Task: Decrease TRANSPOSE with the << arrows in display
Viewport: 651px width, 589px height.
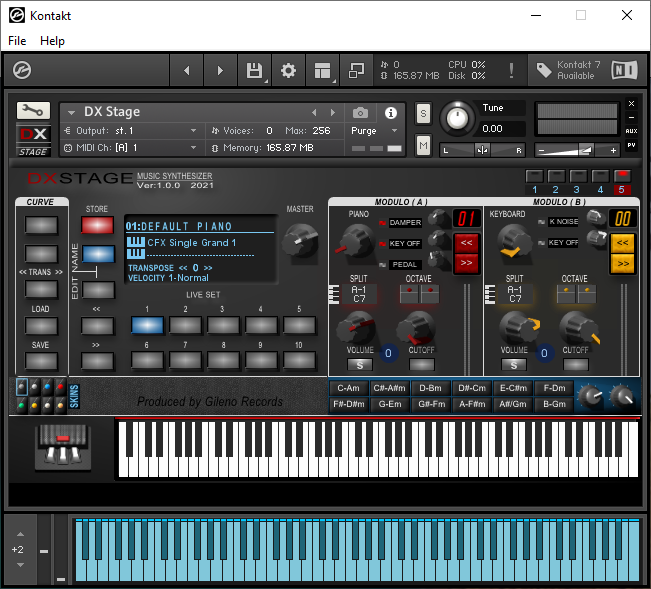Action: click(183, 268)
